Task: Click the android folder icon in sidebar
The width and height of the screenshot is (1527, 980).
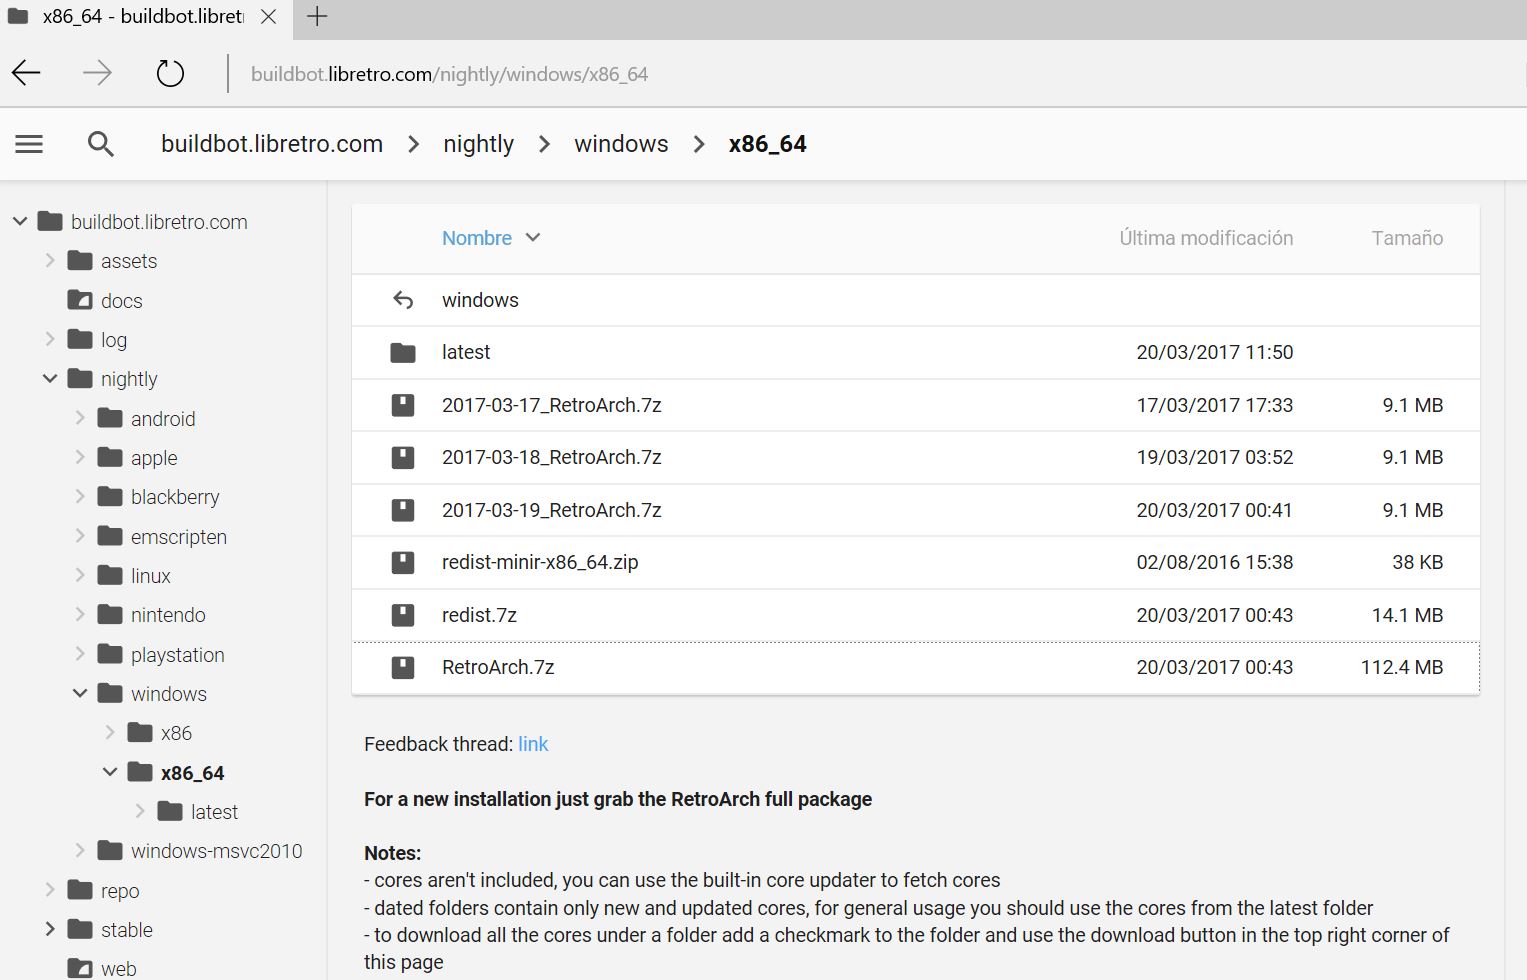Action: coord(110,418)
